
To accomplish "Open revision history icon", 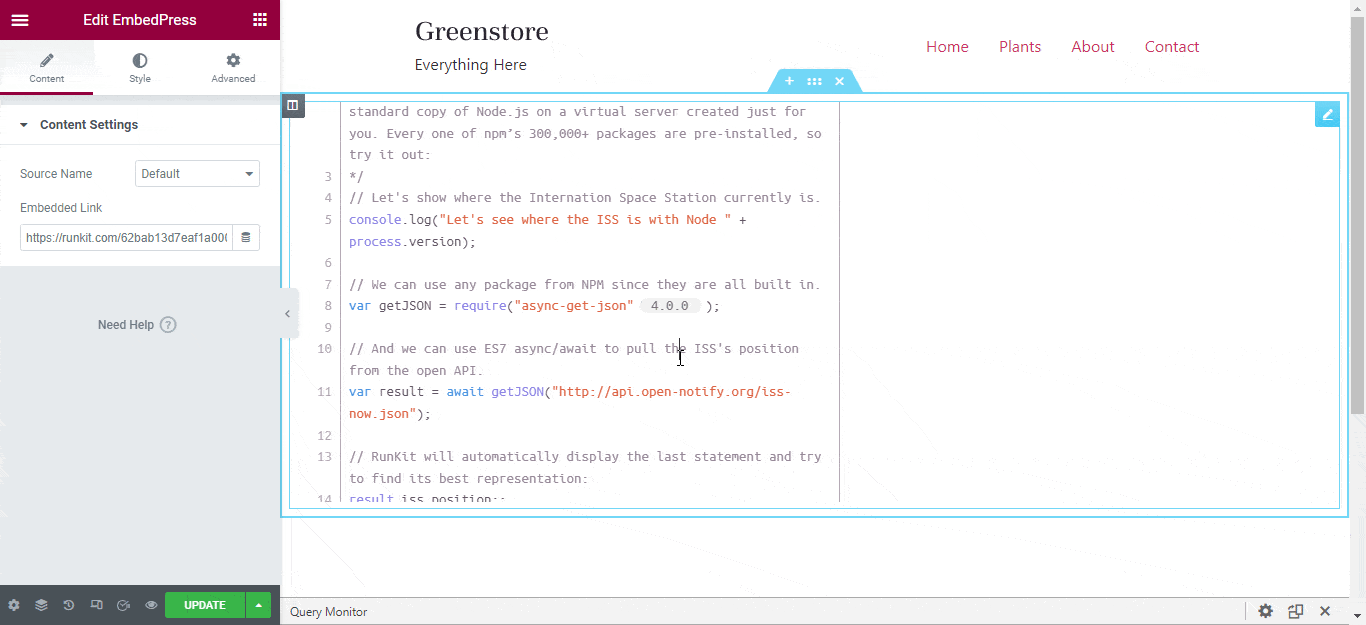I will click(68, 605).
